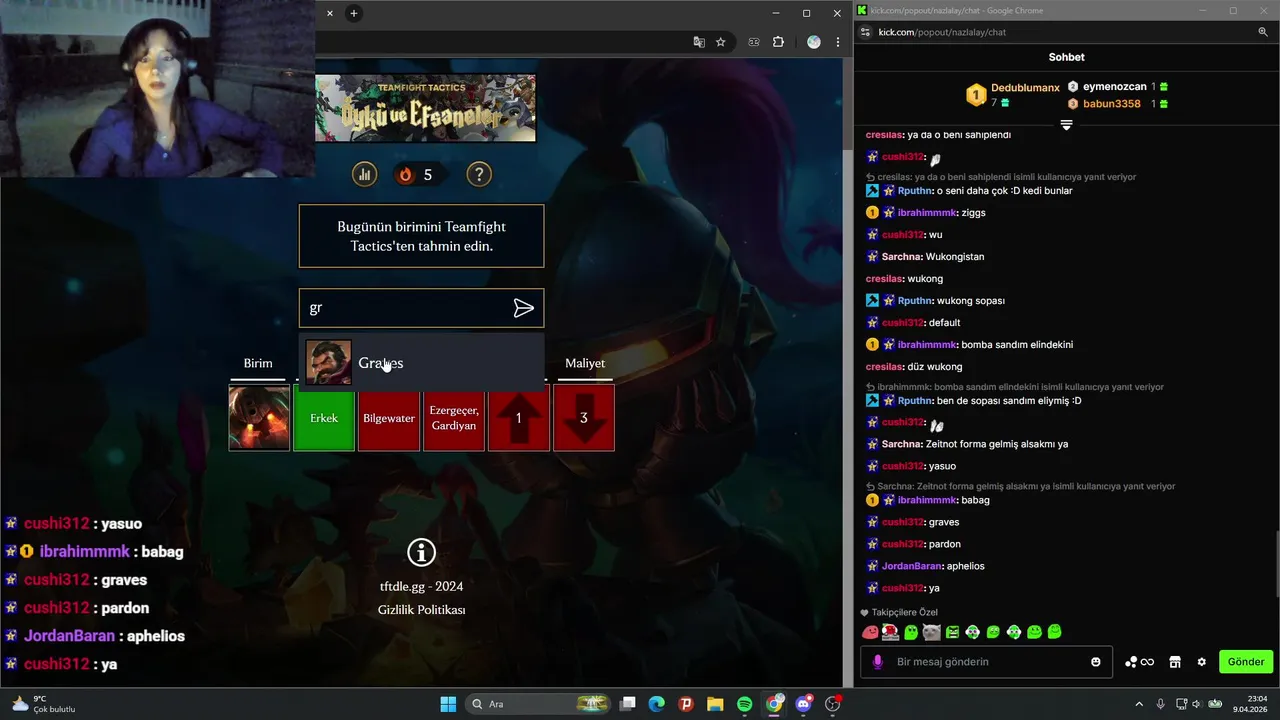Click username Sarchna next to Wukongistan
This screenshot has width=1280, height=720.
pyautogui.click(x=901, y=257)
